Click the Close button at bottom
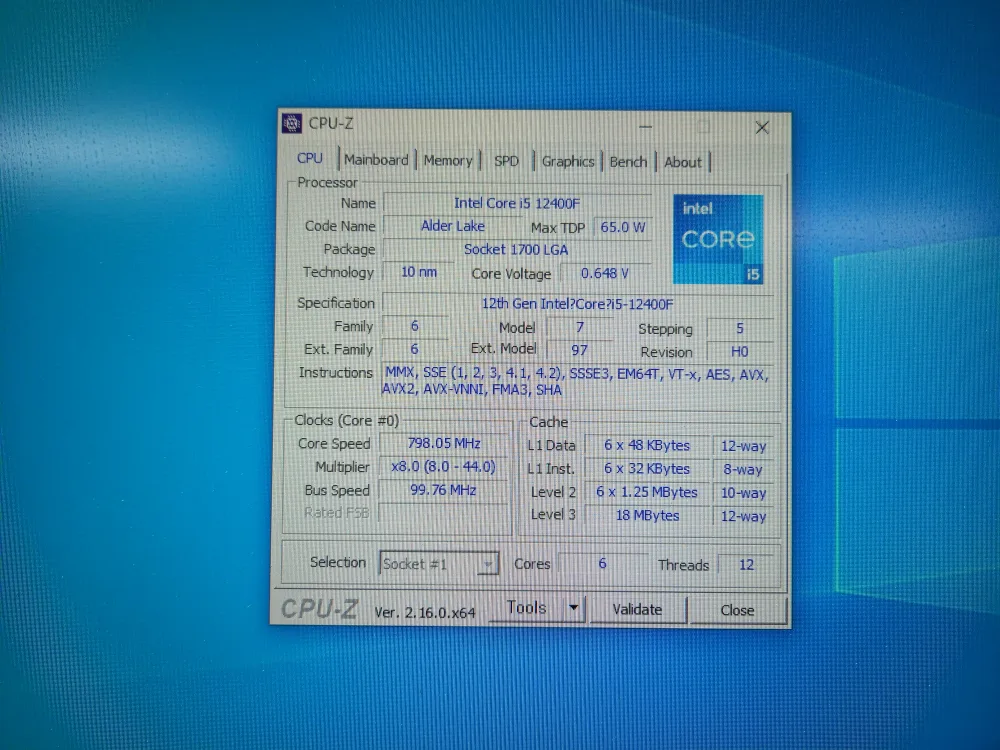The width and height of the screenshot is (1000, 750). click(x=737, y=610)
